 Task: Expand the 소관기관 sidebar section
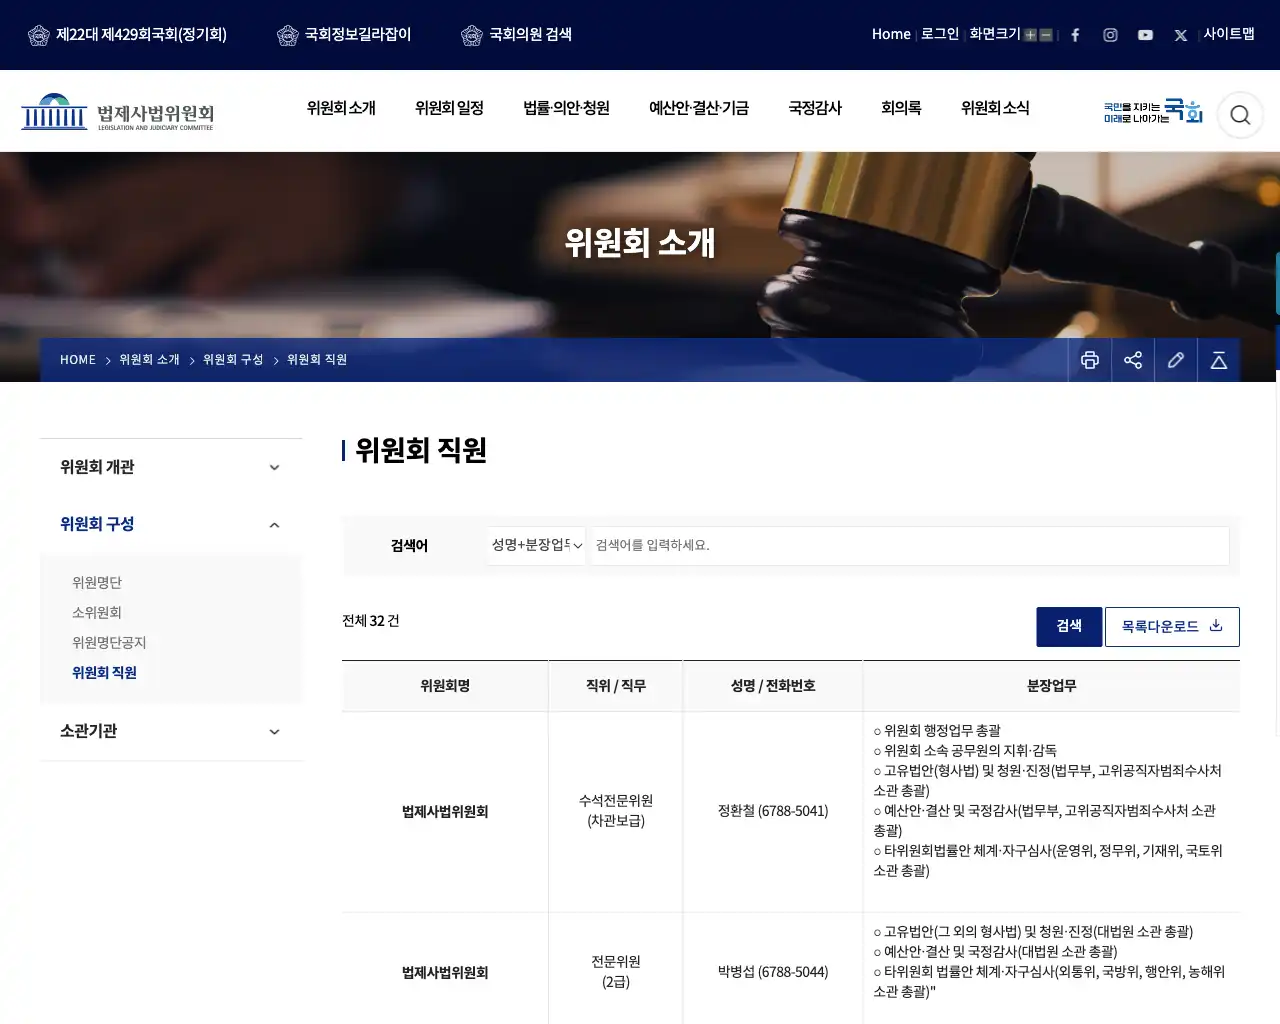tap(171, 731)
